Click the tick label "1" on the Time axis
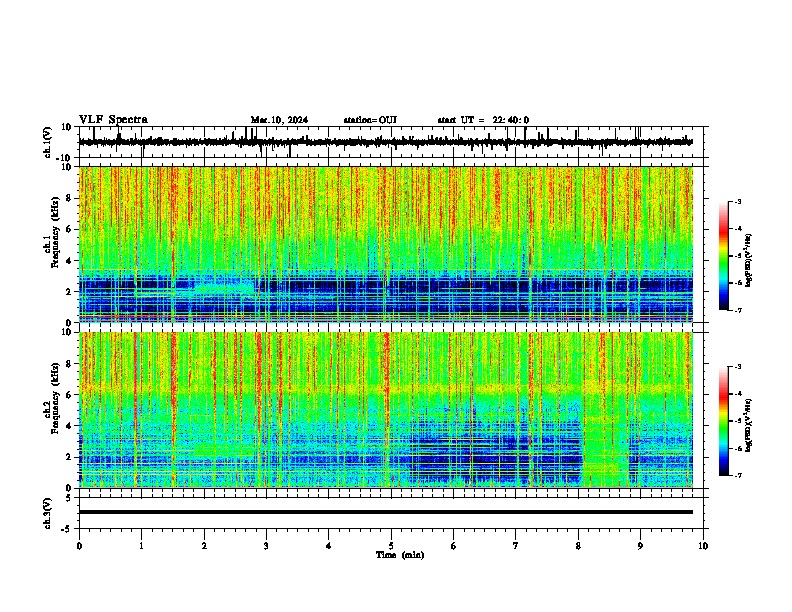The width and height of the screenshot is (792, 612). tap(141, 546)
